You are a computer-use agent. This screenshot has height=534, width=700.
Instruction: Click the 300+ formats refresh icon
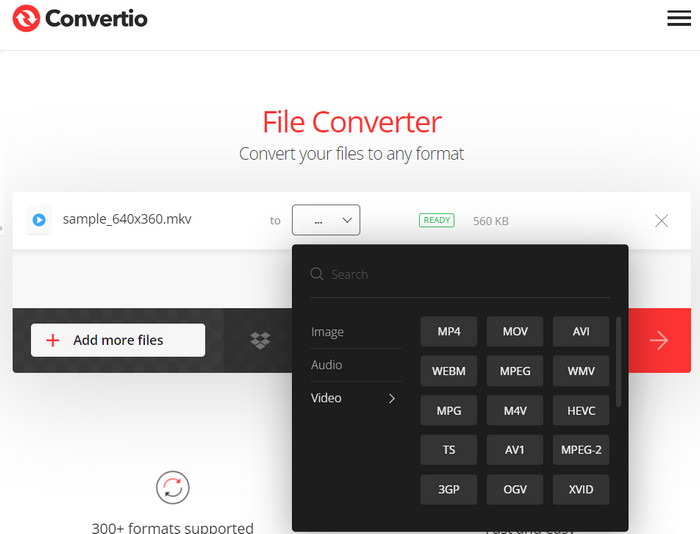click(x=173, y=487)
